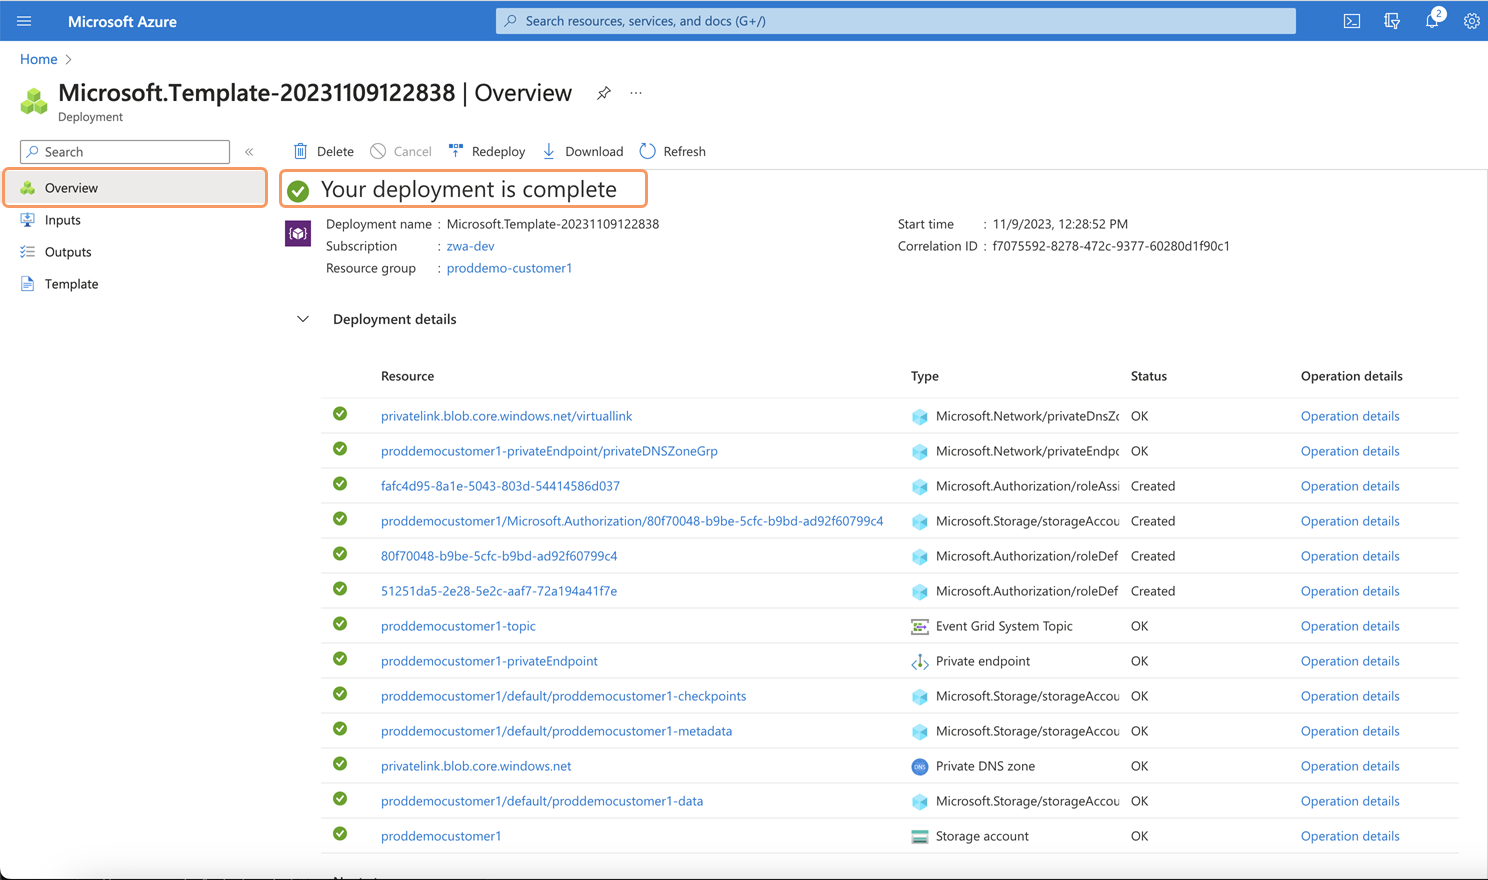The image size is (1488, 880).
Task: Open the proddemo-customer1 resource group link
Action: click(509, 268)
